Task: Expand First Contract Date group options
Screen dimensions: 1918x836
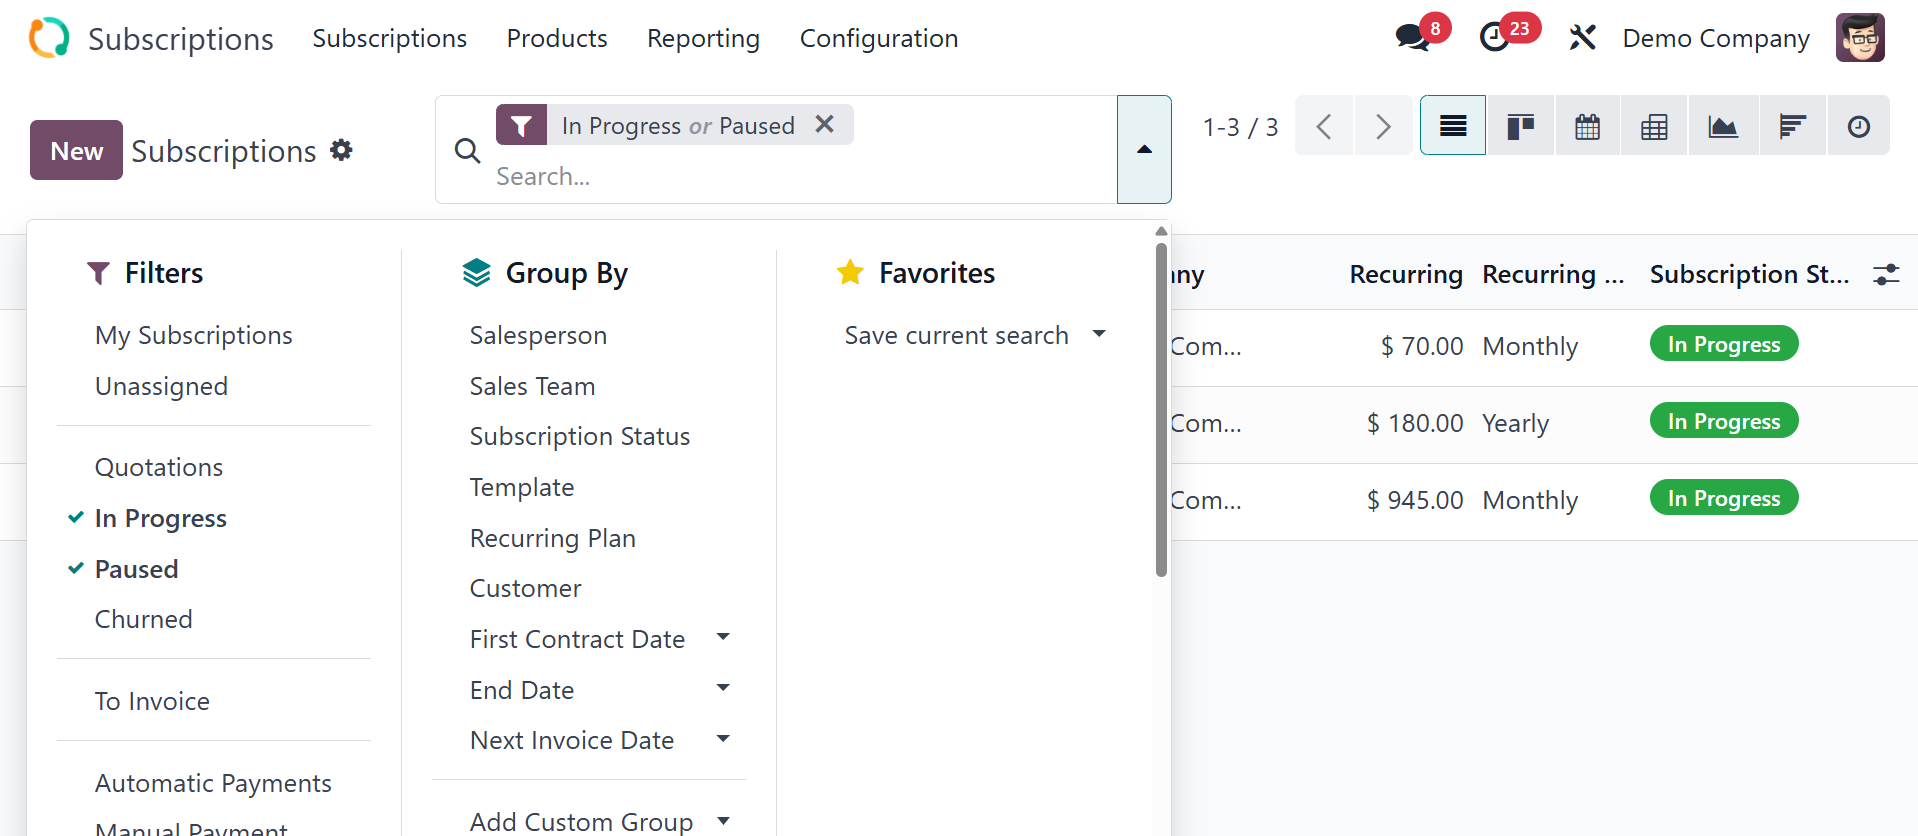Action: pyautogui.click(x=723, y=638)
